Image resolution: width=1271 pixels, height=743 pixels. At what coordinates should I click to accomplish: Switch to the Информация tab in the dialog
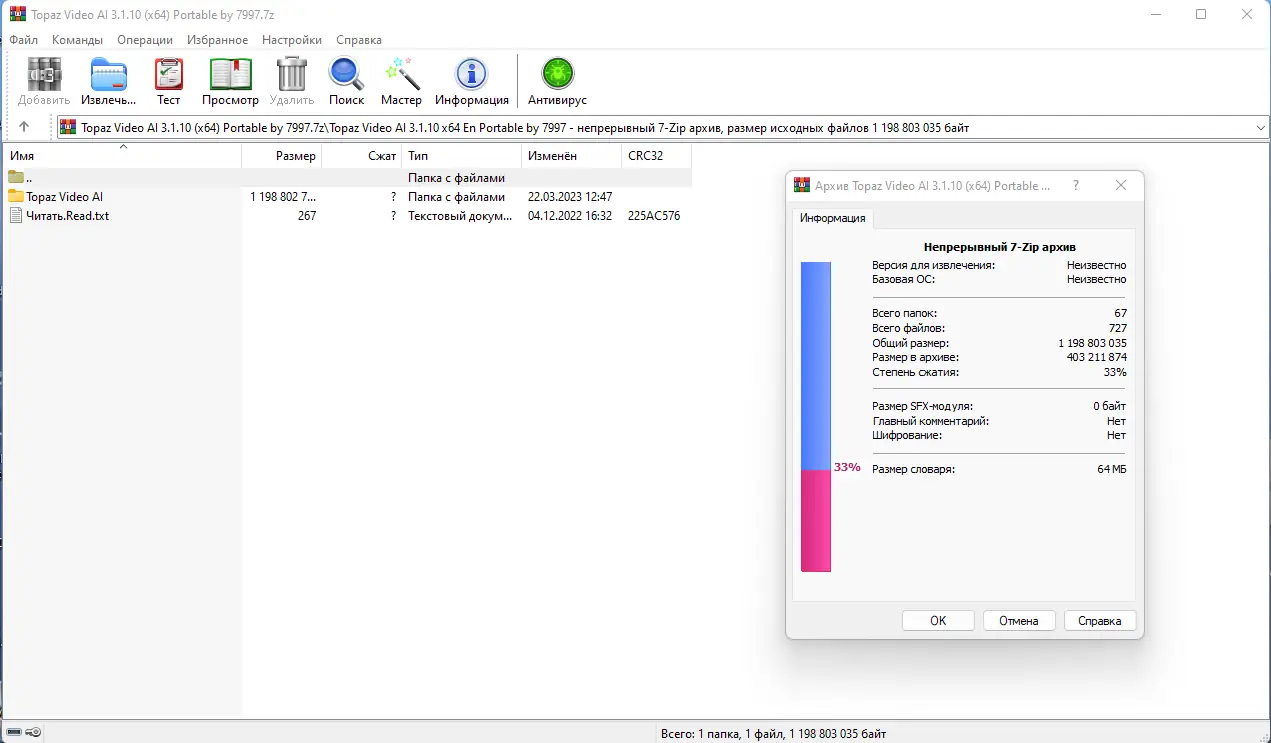pos(832,218)
